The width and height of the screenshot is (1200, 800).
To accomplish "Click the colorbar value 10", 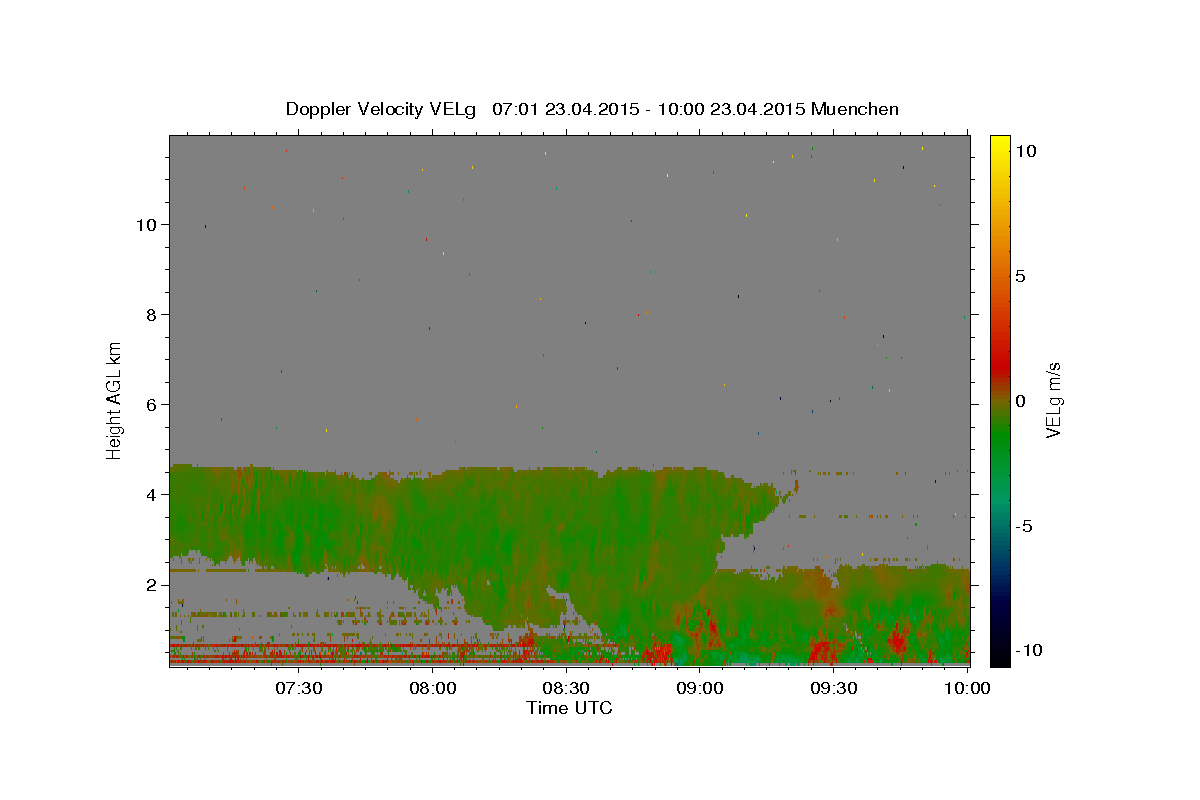I will 1025,151.
